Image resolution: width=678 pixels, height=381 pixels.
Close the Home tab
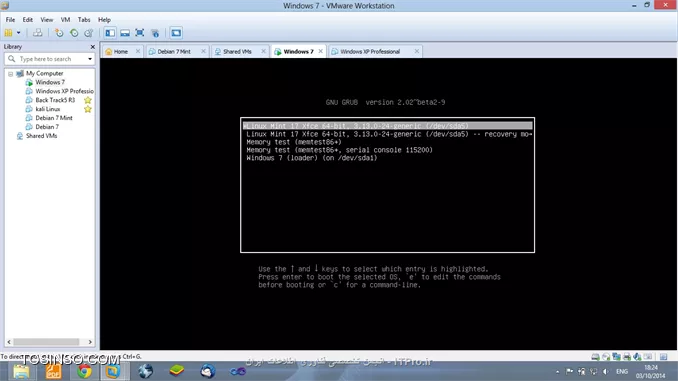coord(138,51)
